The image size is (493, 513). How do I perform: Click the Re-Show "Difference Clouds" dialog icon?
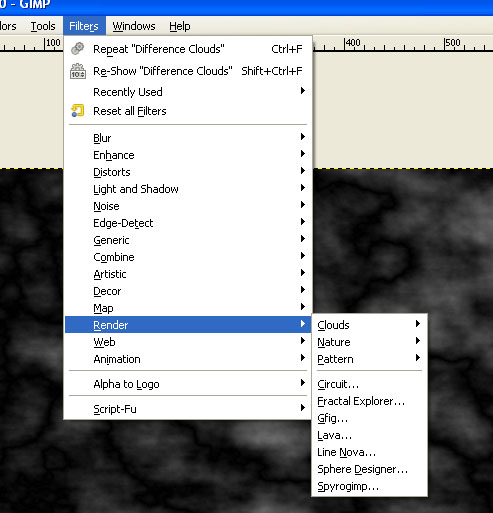(x=78, y=71)
